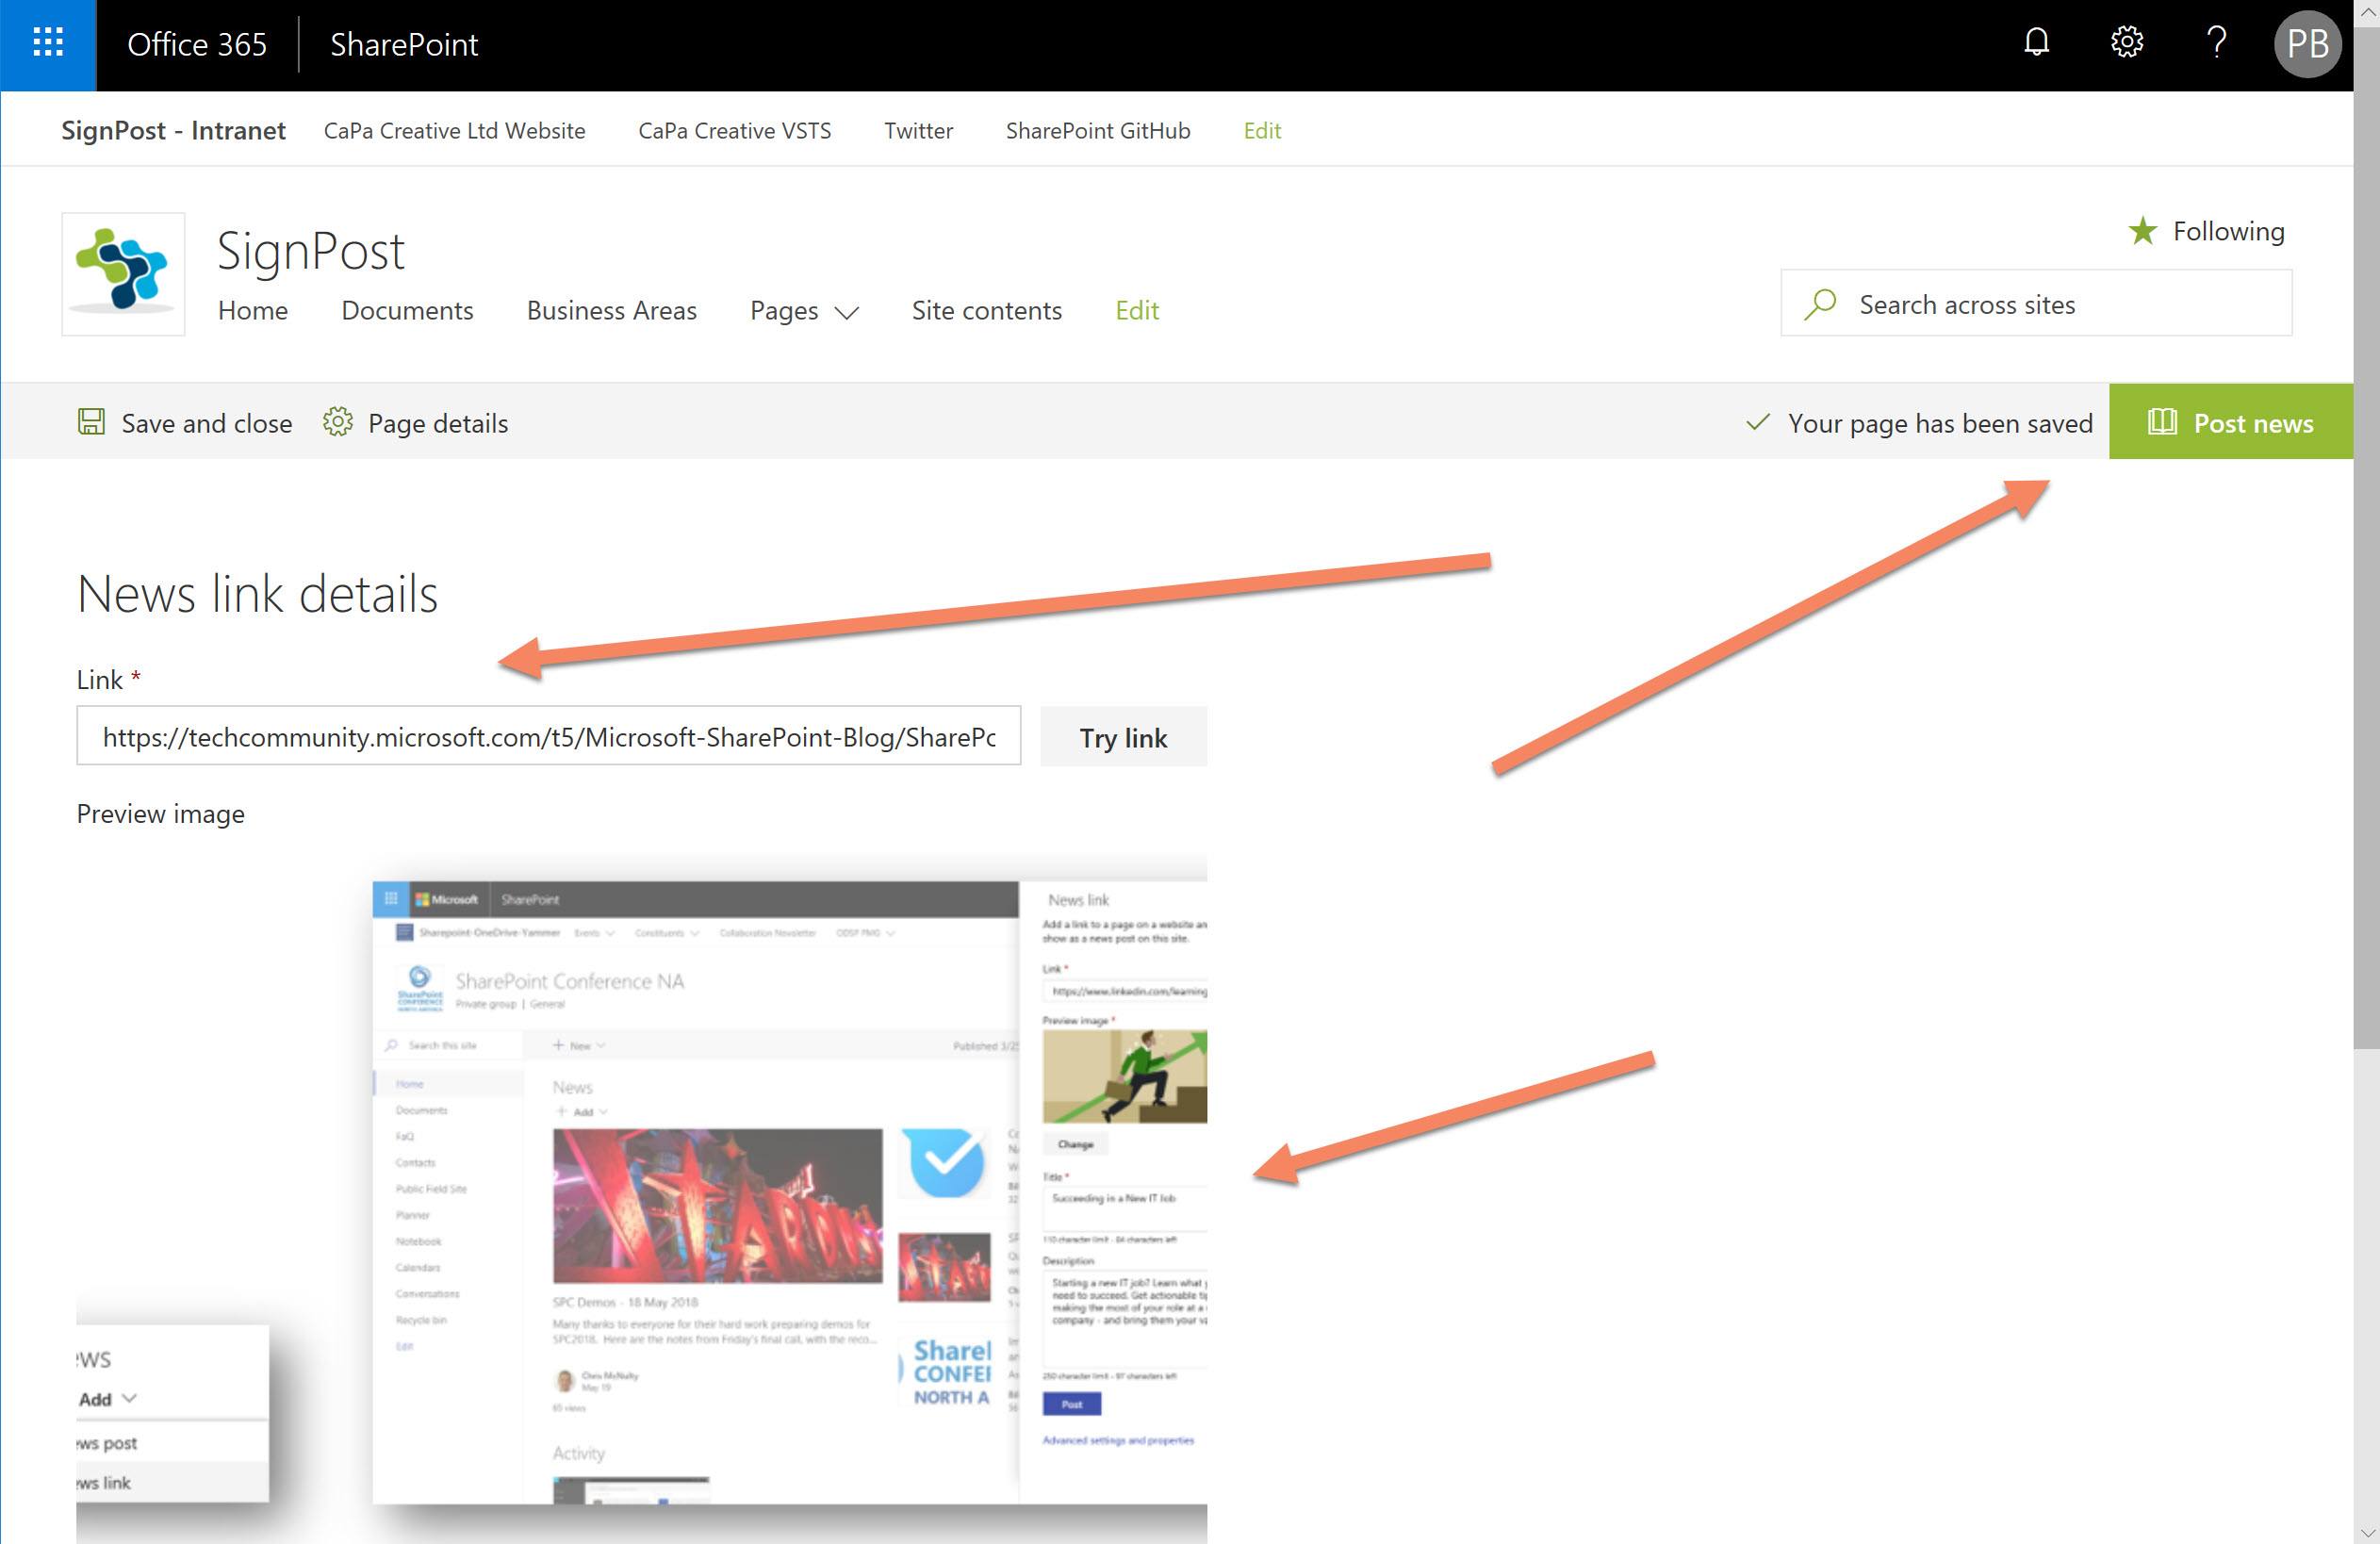This screenshot has height=1544, width=2380.
Task: Select the Save and close disk icon
Action: tap(91, 422)
